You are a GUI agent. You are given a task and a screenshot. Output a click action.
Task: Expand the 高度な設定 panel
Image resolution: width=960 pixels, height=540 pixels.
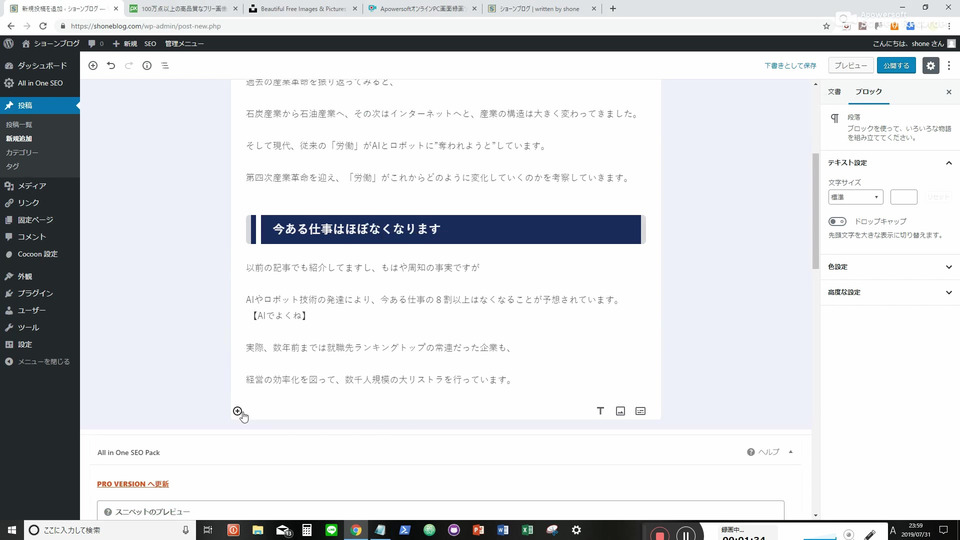890,293
